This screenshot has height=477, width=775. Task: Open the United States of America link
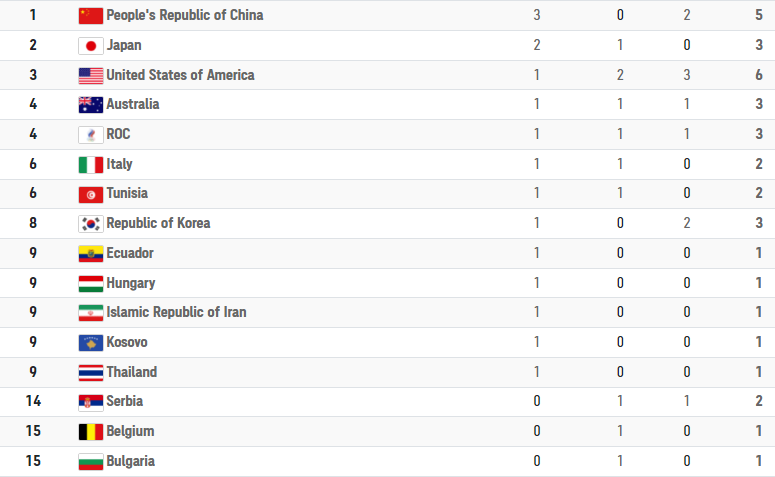click(x=180, y=75)
